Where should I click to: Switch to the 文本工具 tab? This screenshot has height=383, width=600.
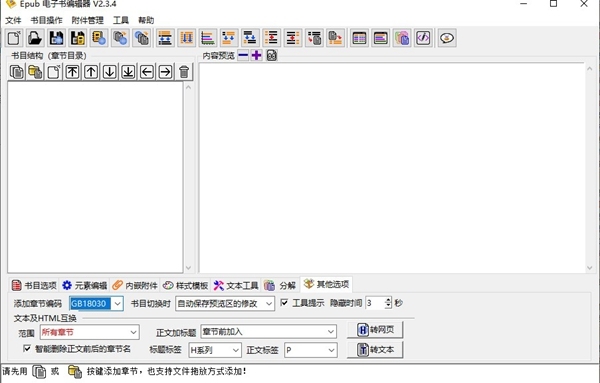236,285
